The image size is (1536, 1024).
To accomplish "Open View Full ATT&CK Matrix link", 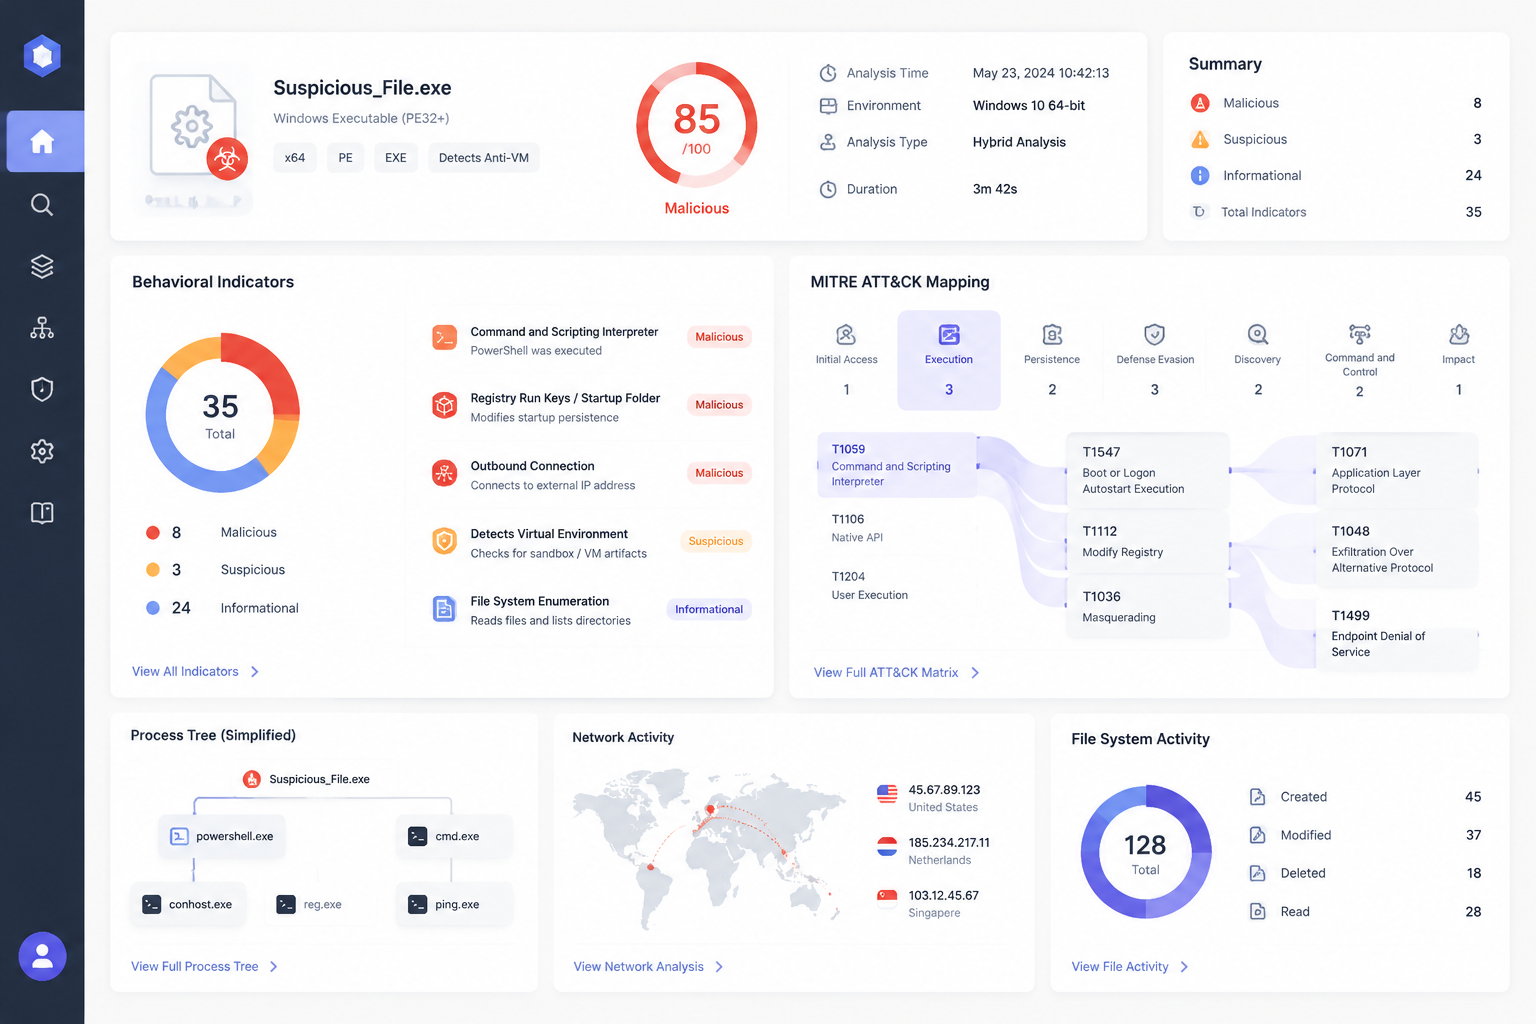I will 897,673.
